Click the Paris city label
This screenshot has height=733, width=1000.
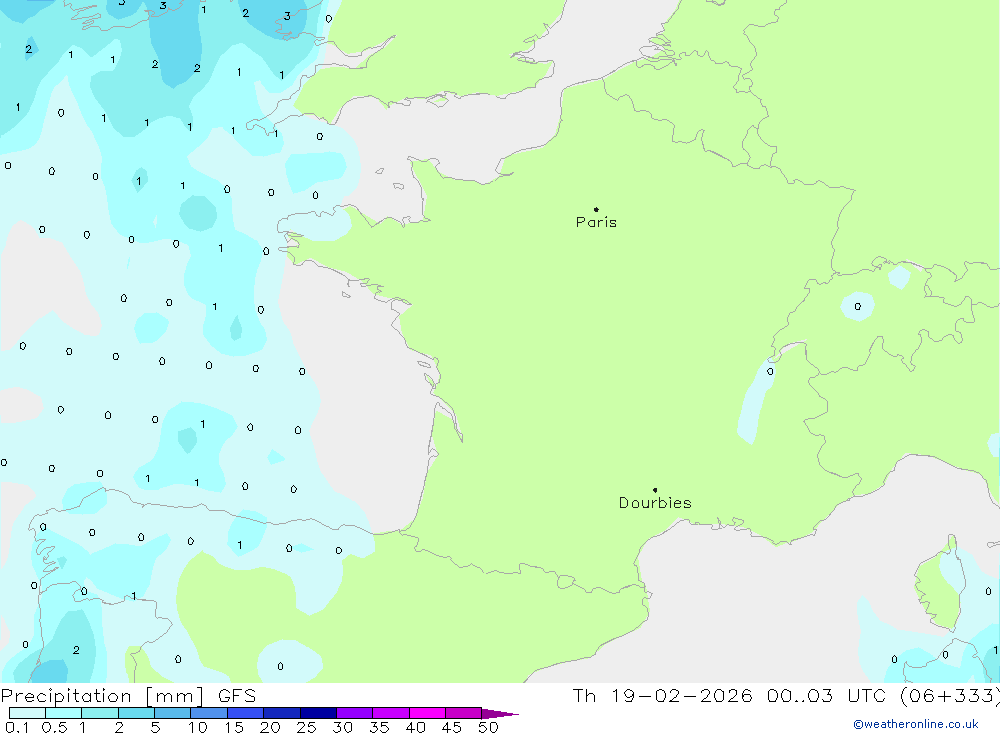point(596,222)
